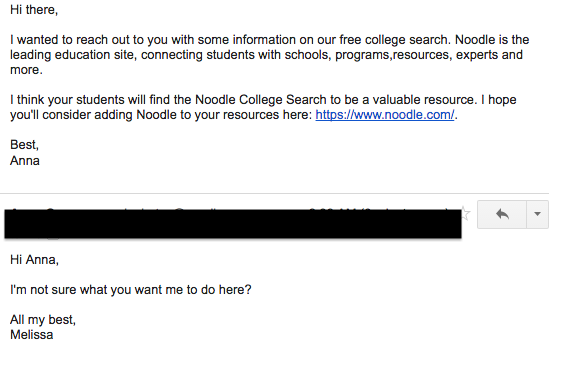
Task: Click the words 'valuable resource'
Action: point(425,100)
